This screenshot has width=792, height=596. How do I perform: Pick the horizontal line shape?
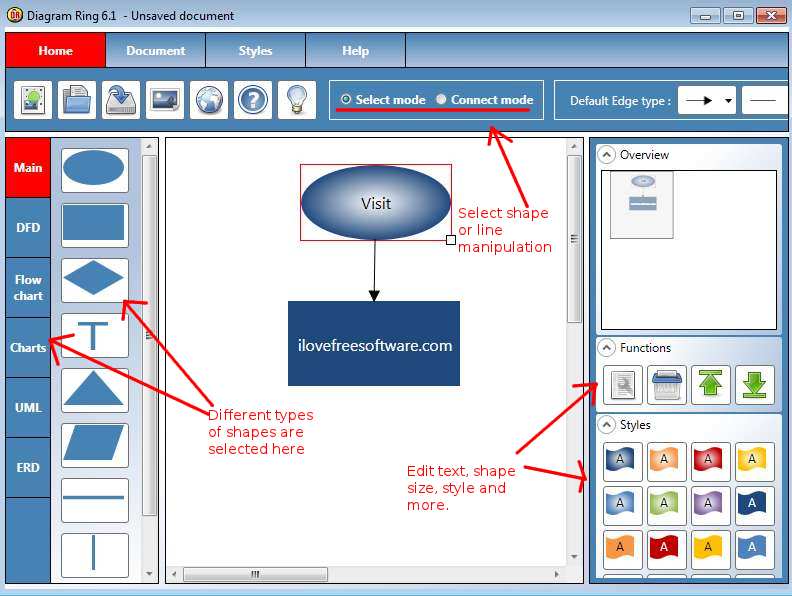[x=94, y=500]
